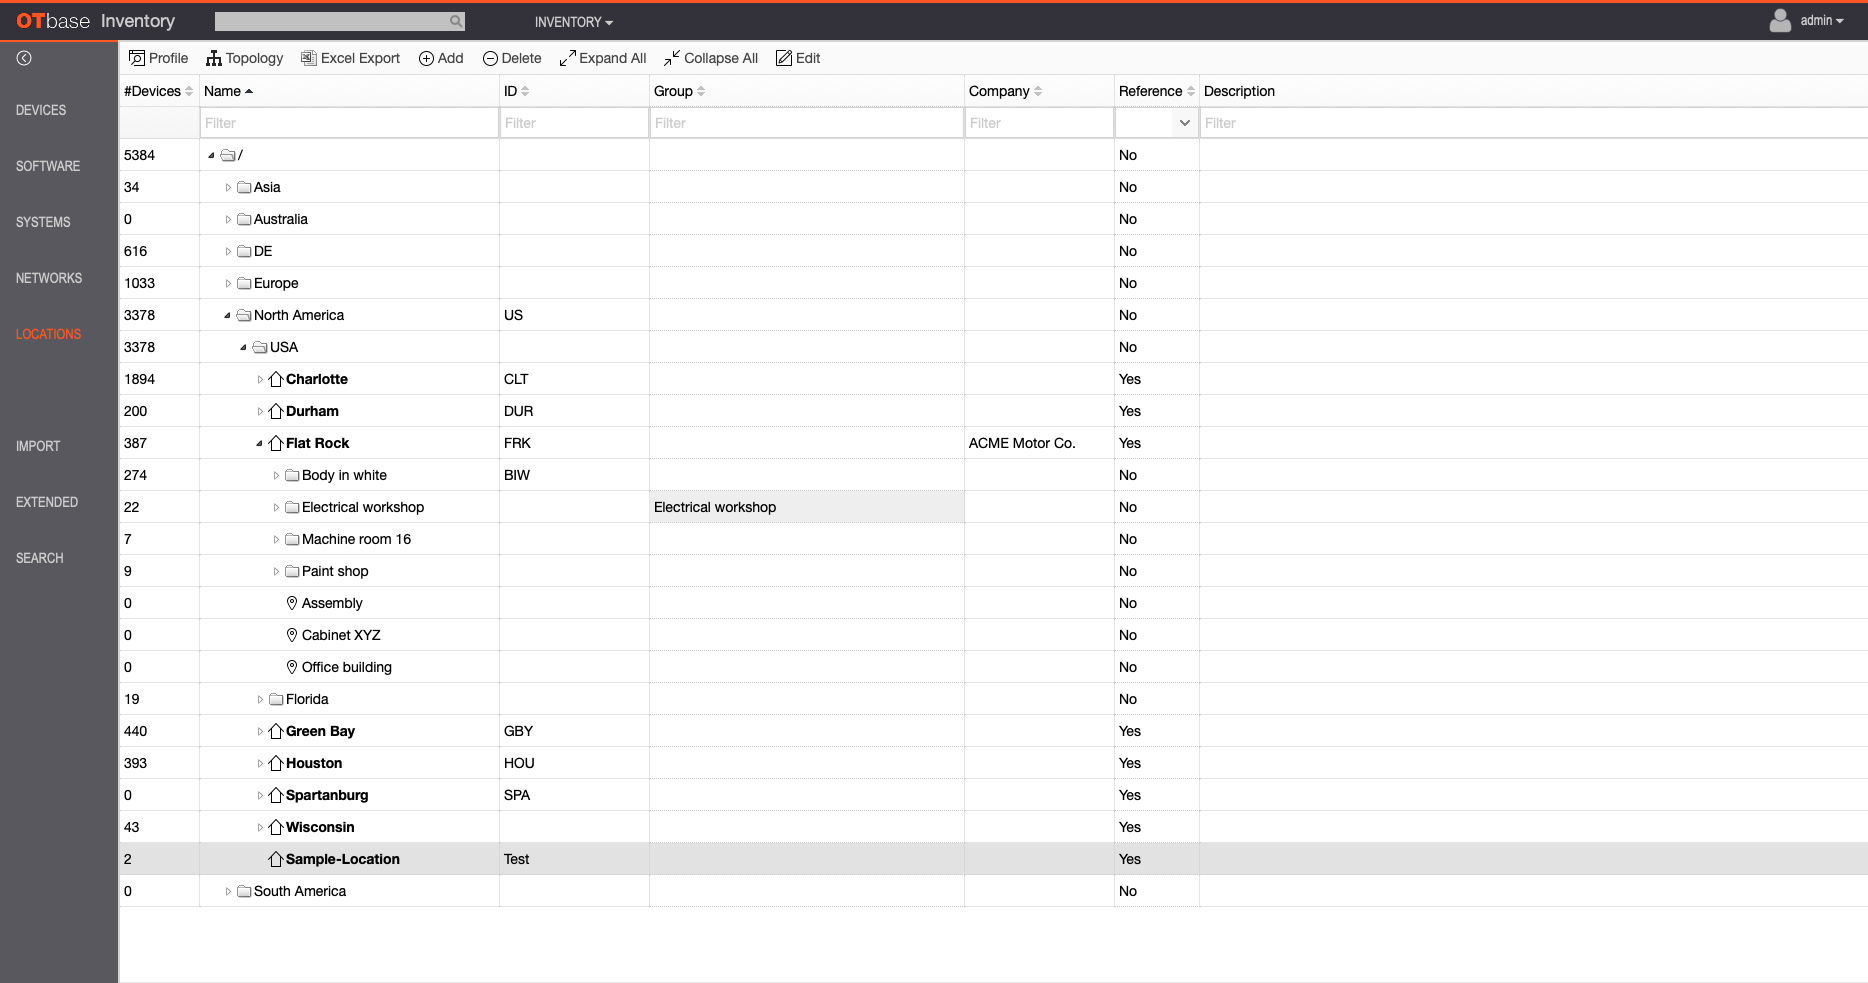Go to IMPORT in sidebar
Image resolution: width=1868 pixels, height=983 pixels.
pos(38,446)
